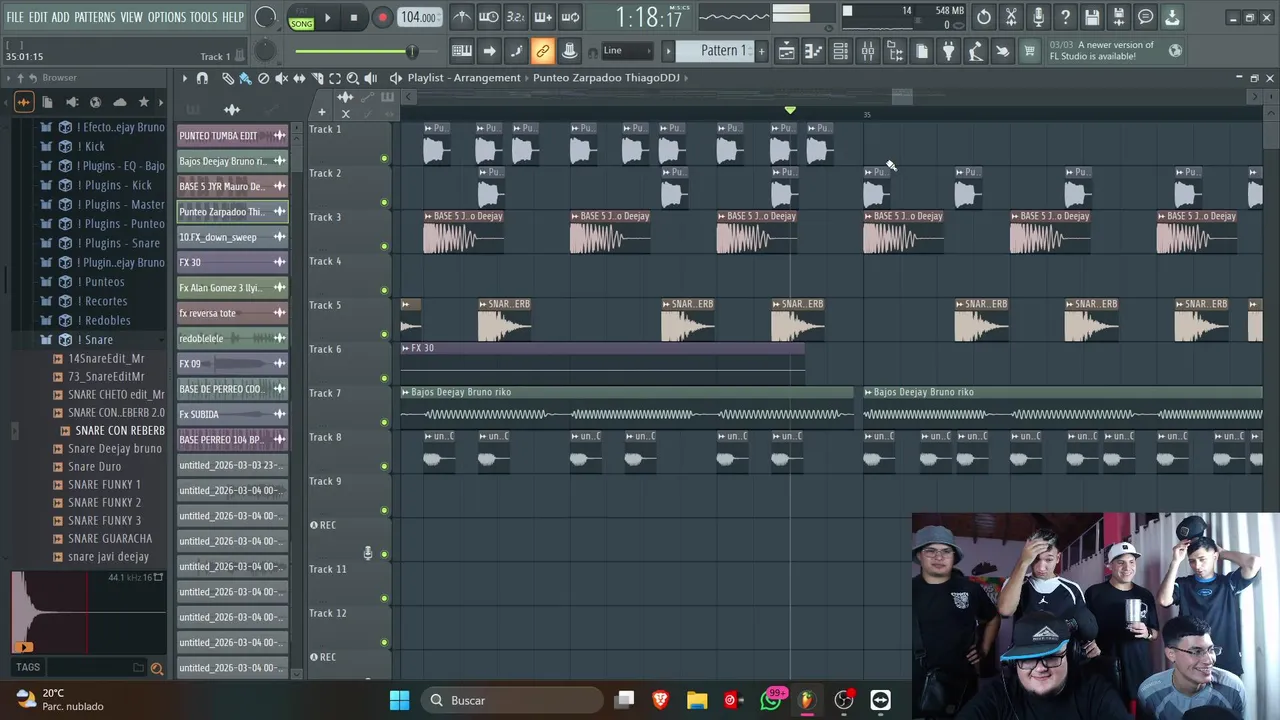This screenshot has height=720, width=1280.
Task: Select the playlist slice tool
Action: coord(317,78)
